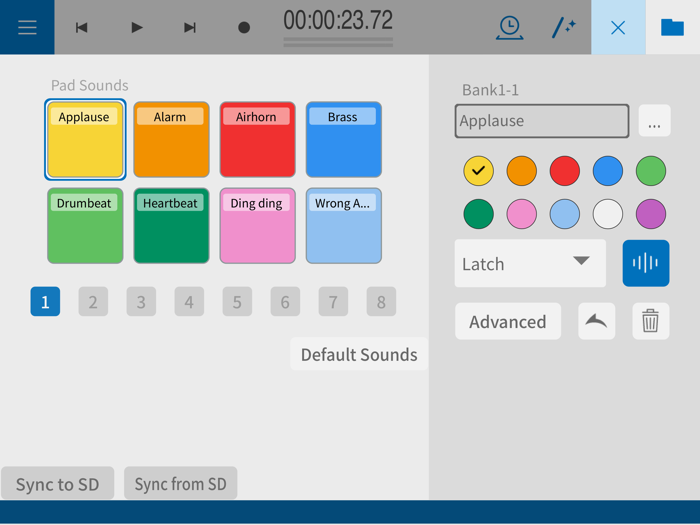The image size is (700, 525).
Task: Switch to bank 1
Action: pyautogui.click(x=45, y=301)
